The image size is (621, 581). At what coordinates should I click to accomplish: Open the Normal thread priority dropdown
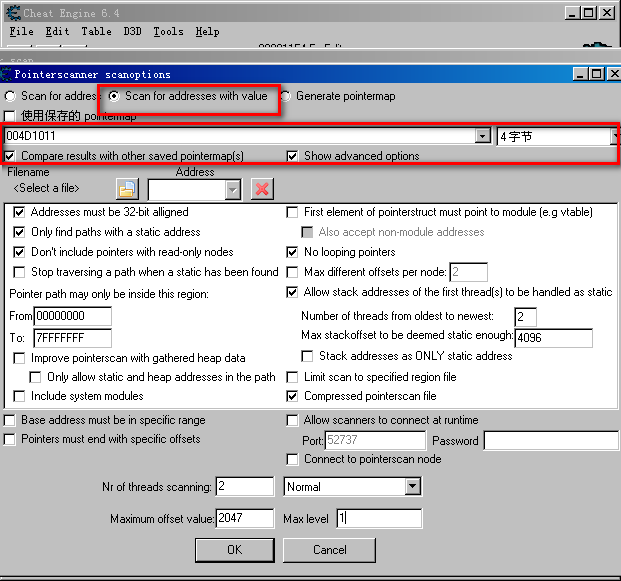coord(413,487)
